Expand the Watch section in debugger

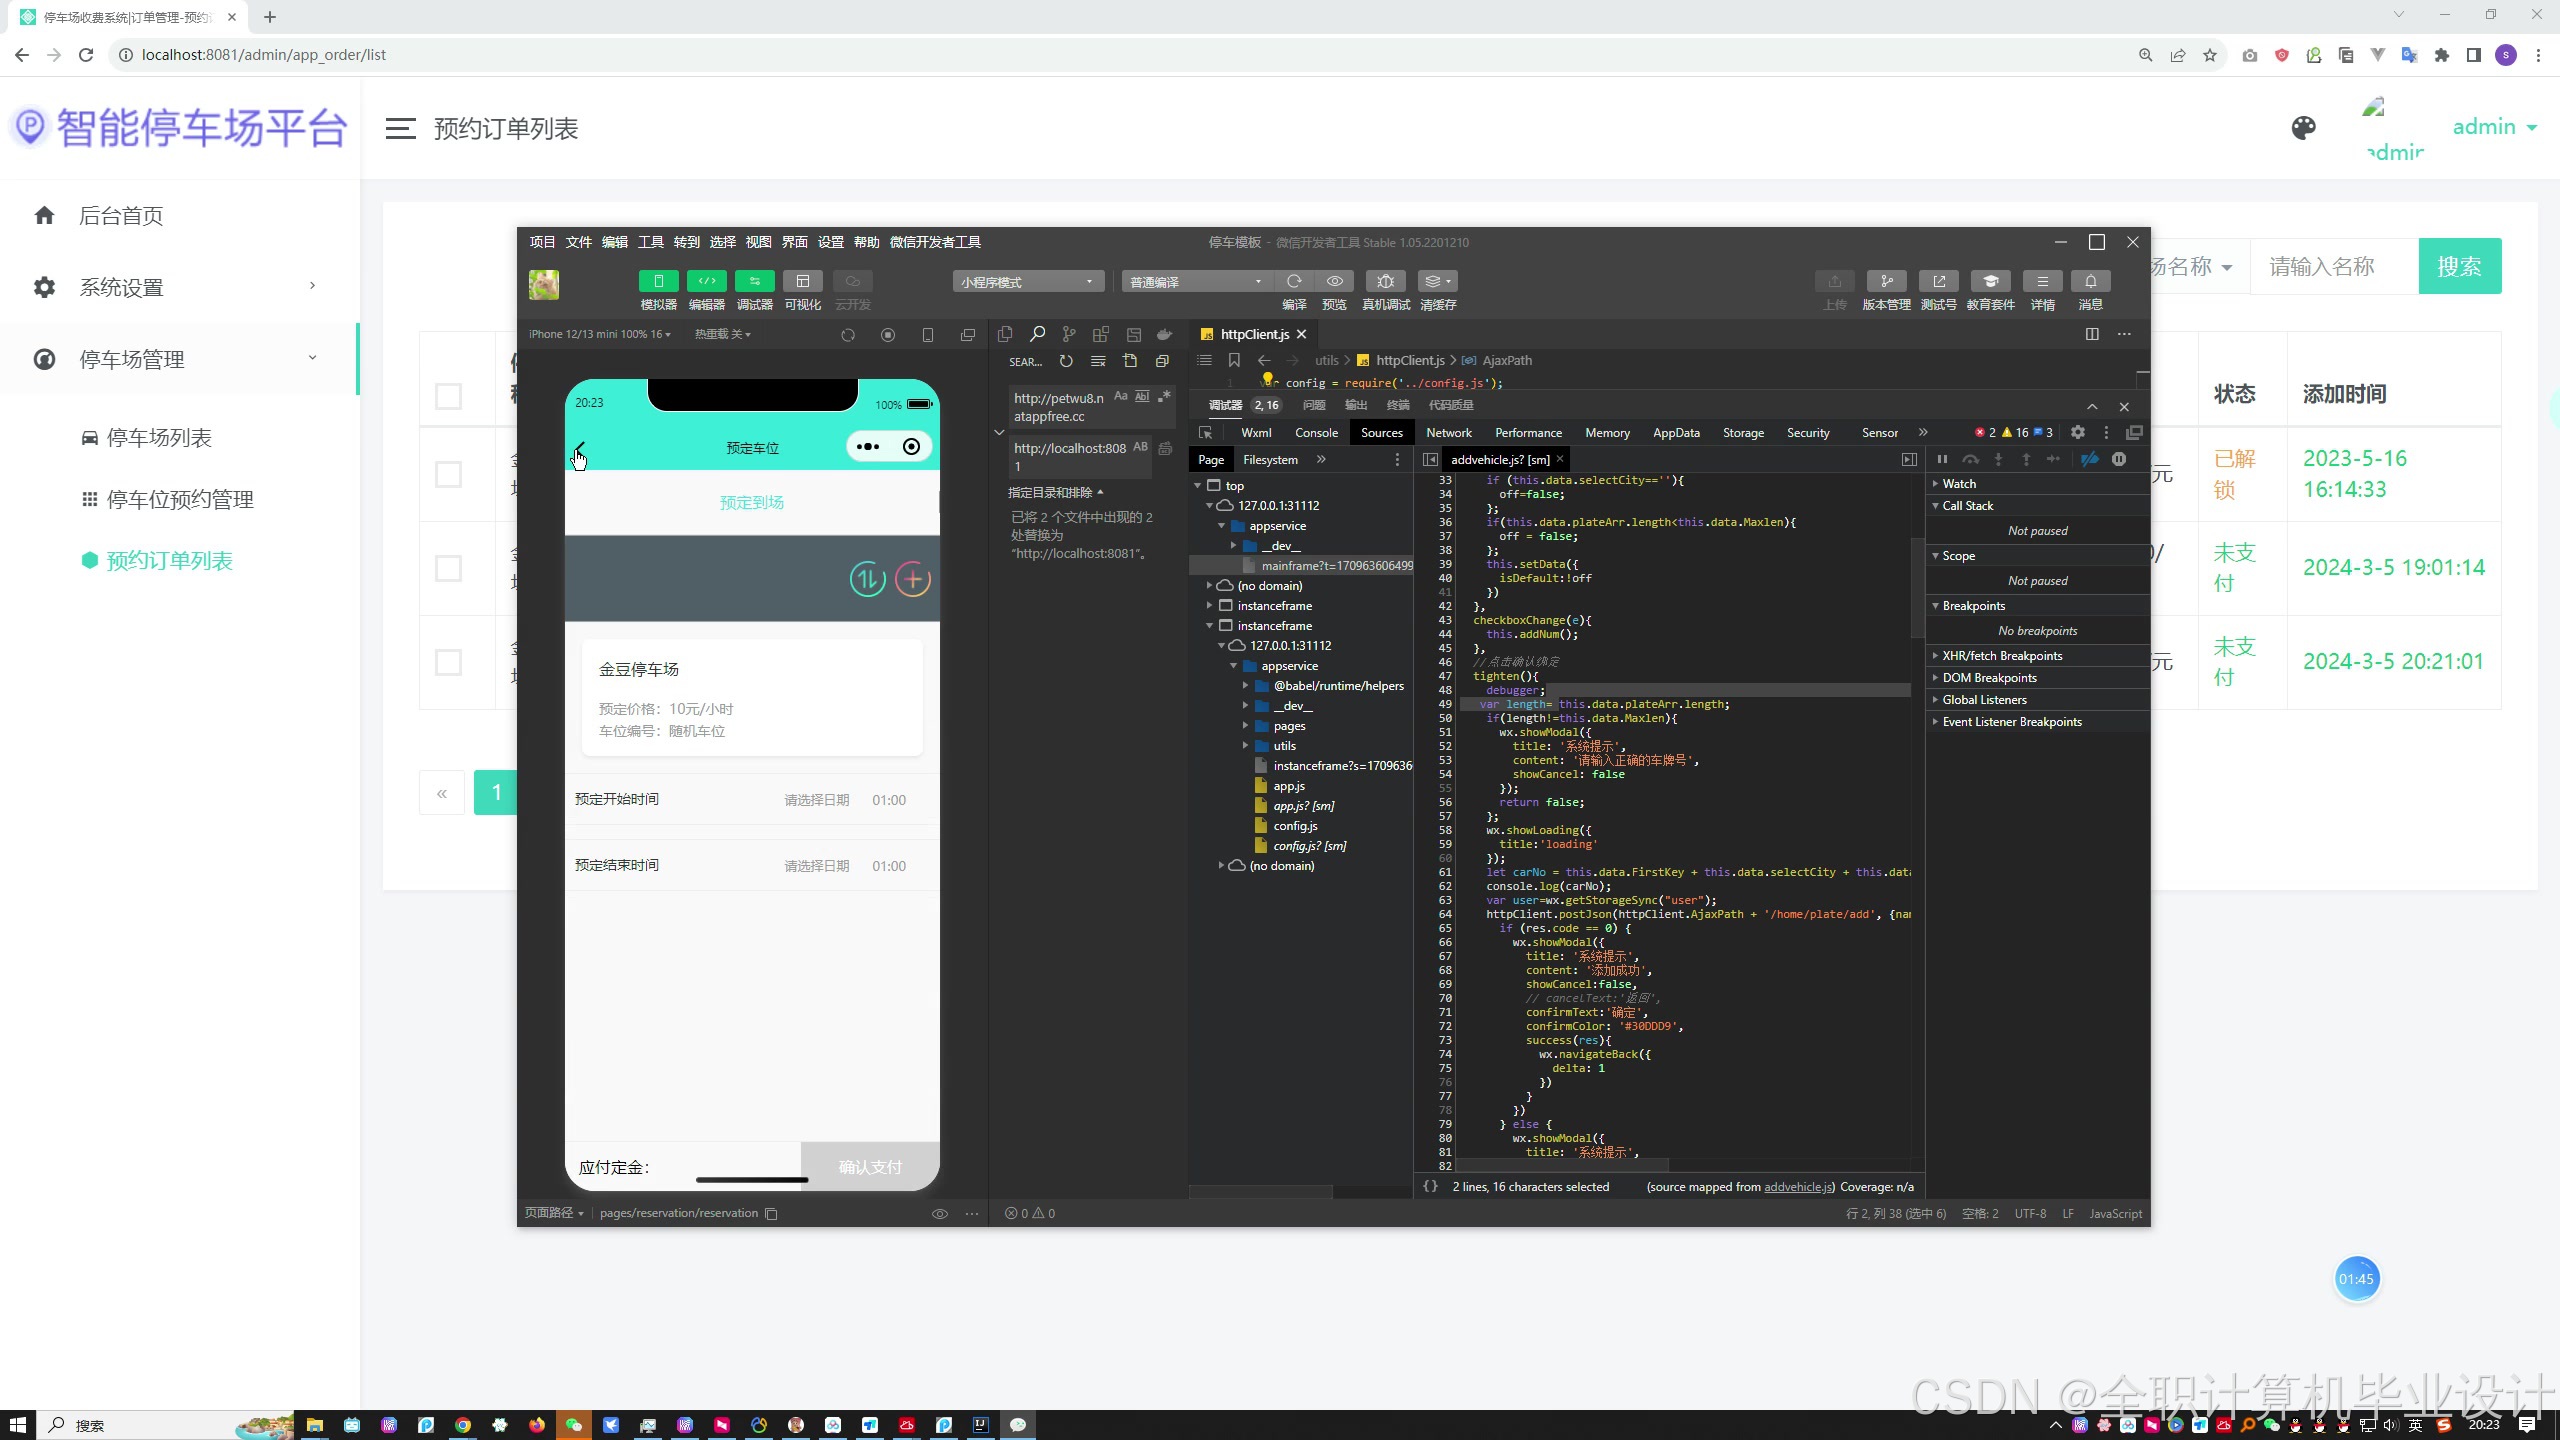point(1958,483)
